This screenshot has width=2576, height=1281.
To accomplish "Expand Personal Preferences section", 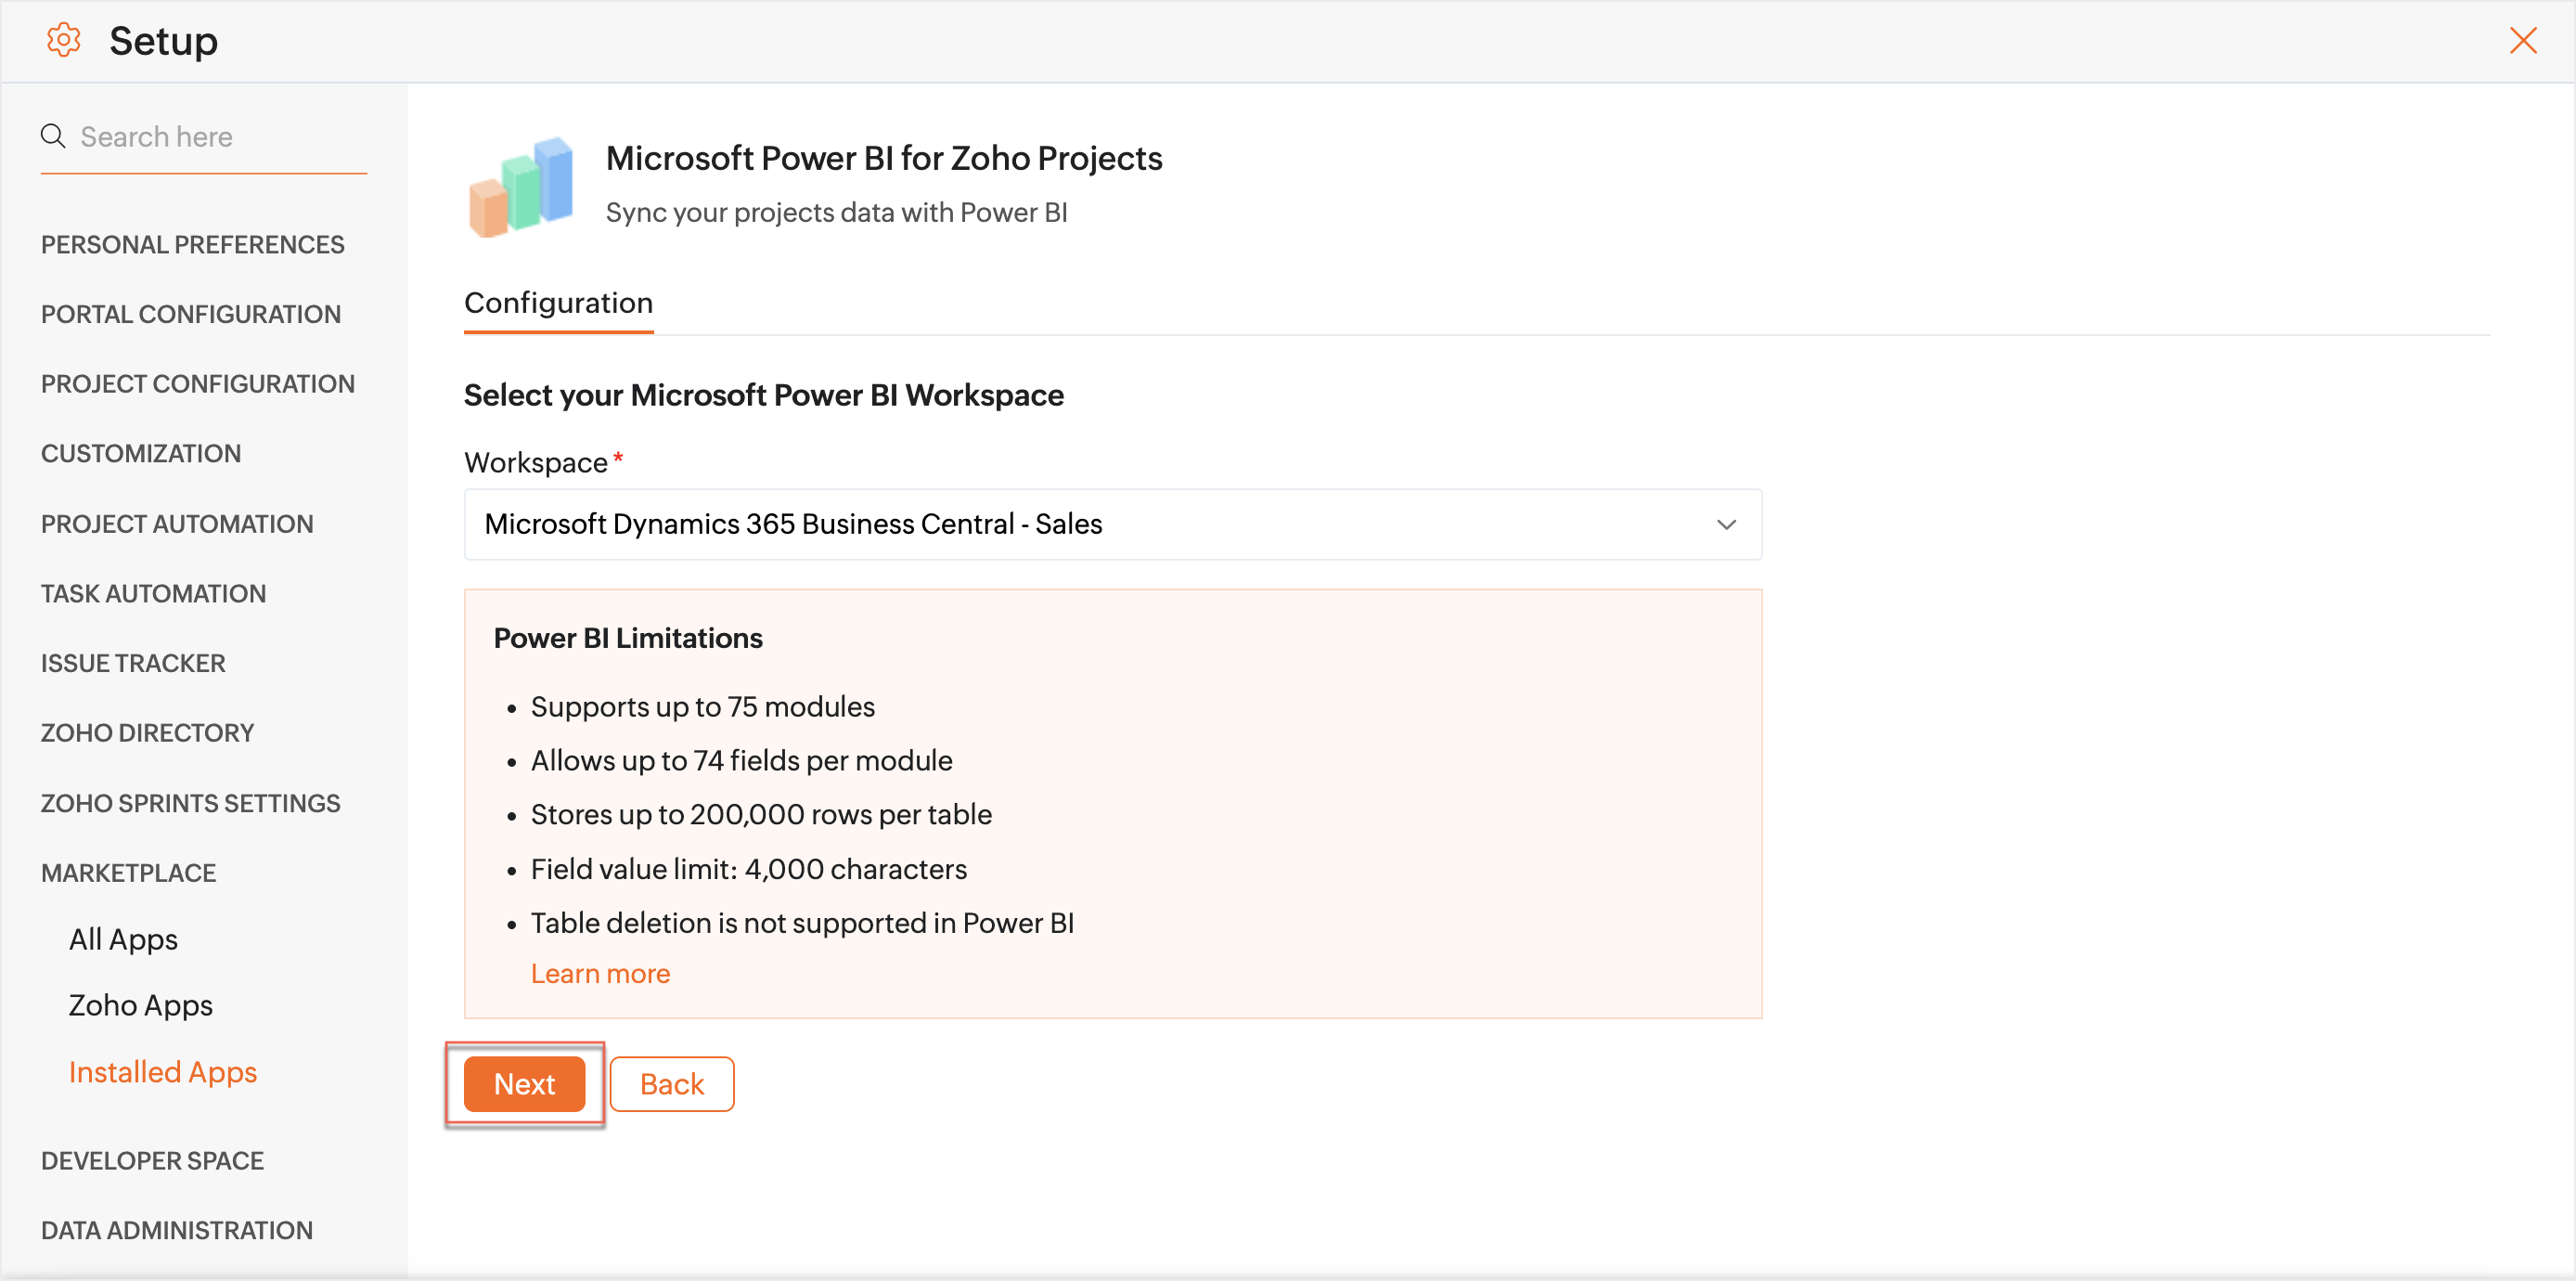I will (x=192, y=245).
